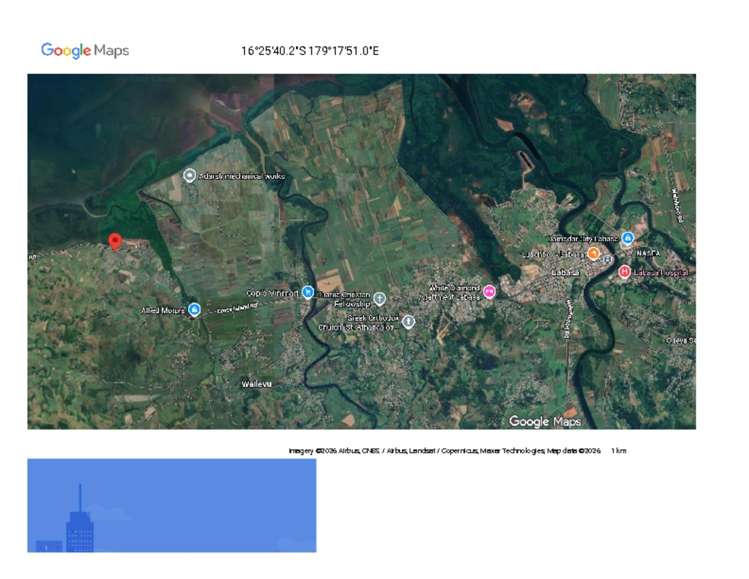The image size is (749, 579).
Task: Click the 1 km scale indicator
Action: 619,450
